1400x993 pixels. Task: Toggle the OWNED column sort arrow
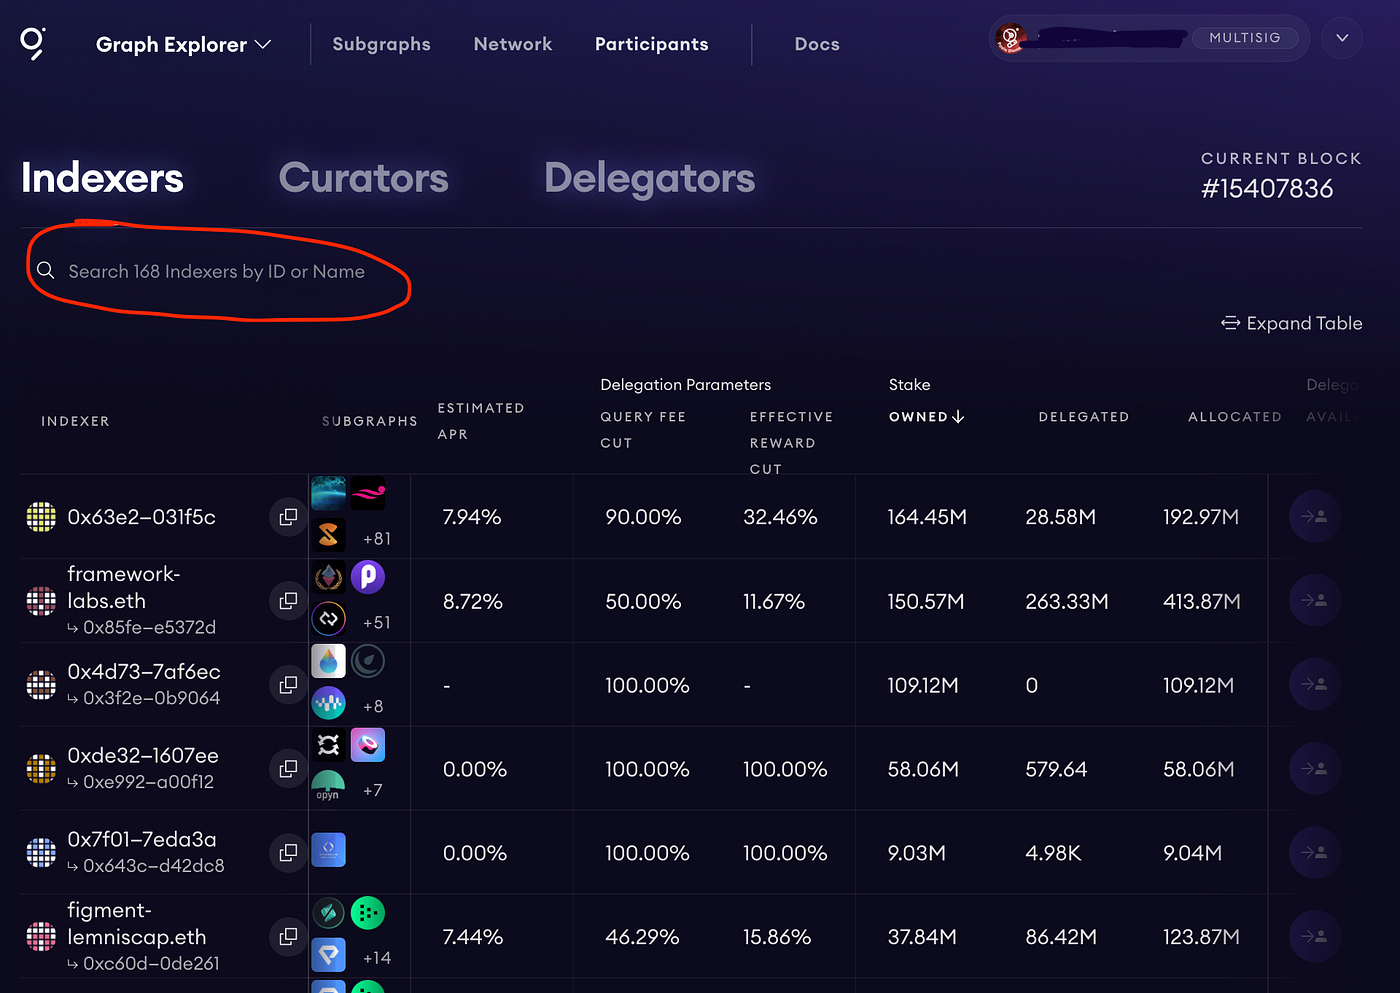(x=957, y=417)
